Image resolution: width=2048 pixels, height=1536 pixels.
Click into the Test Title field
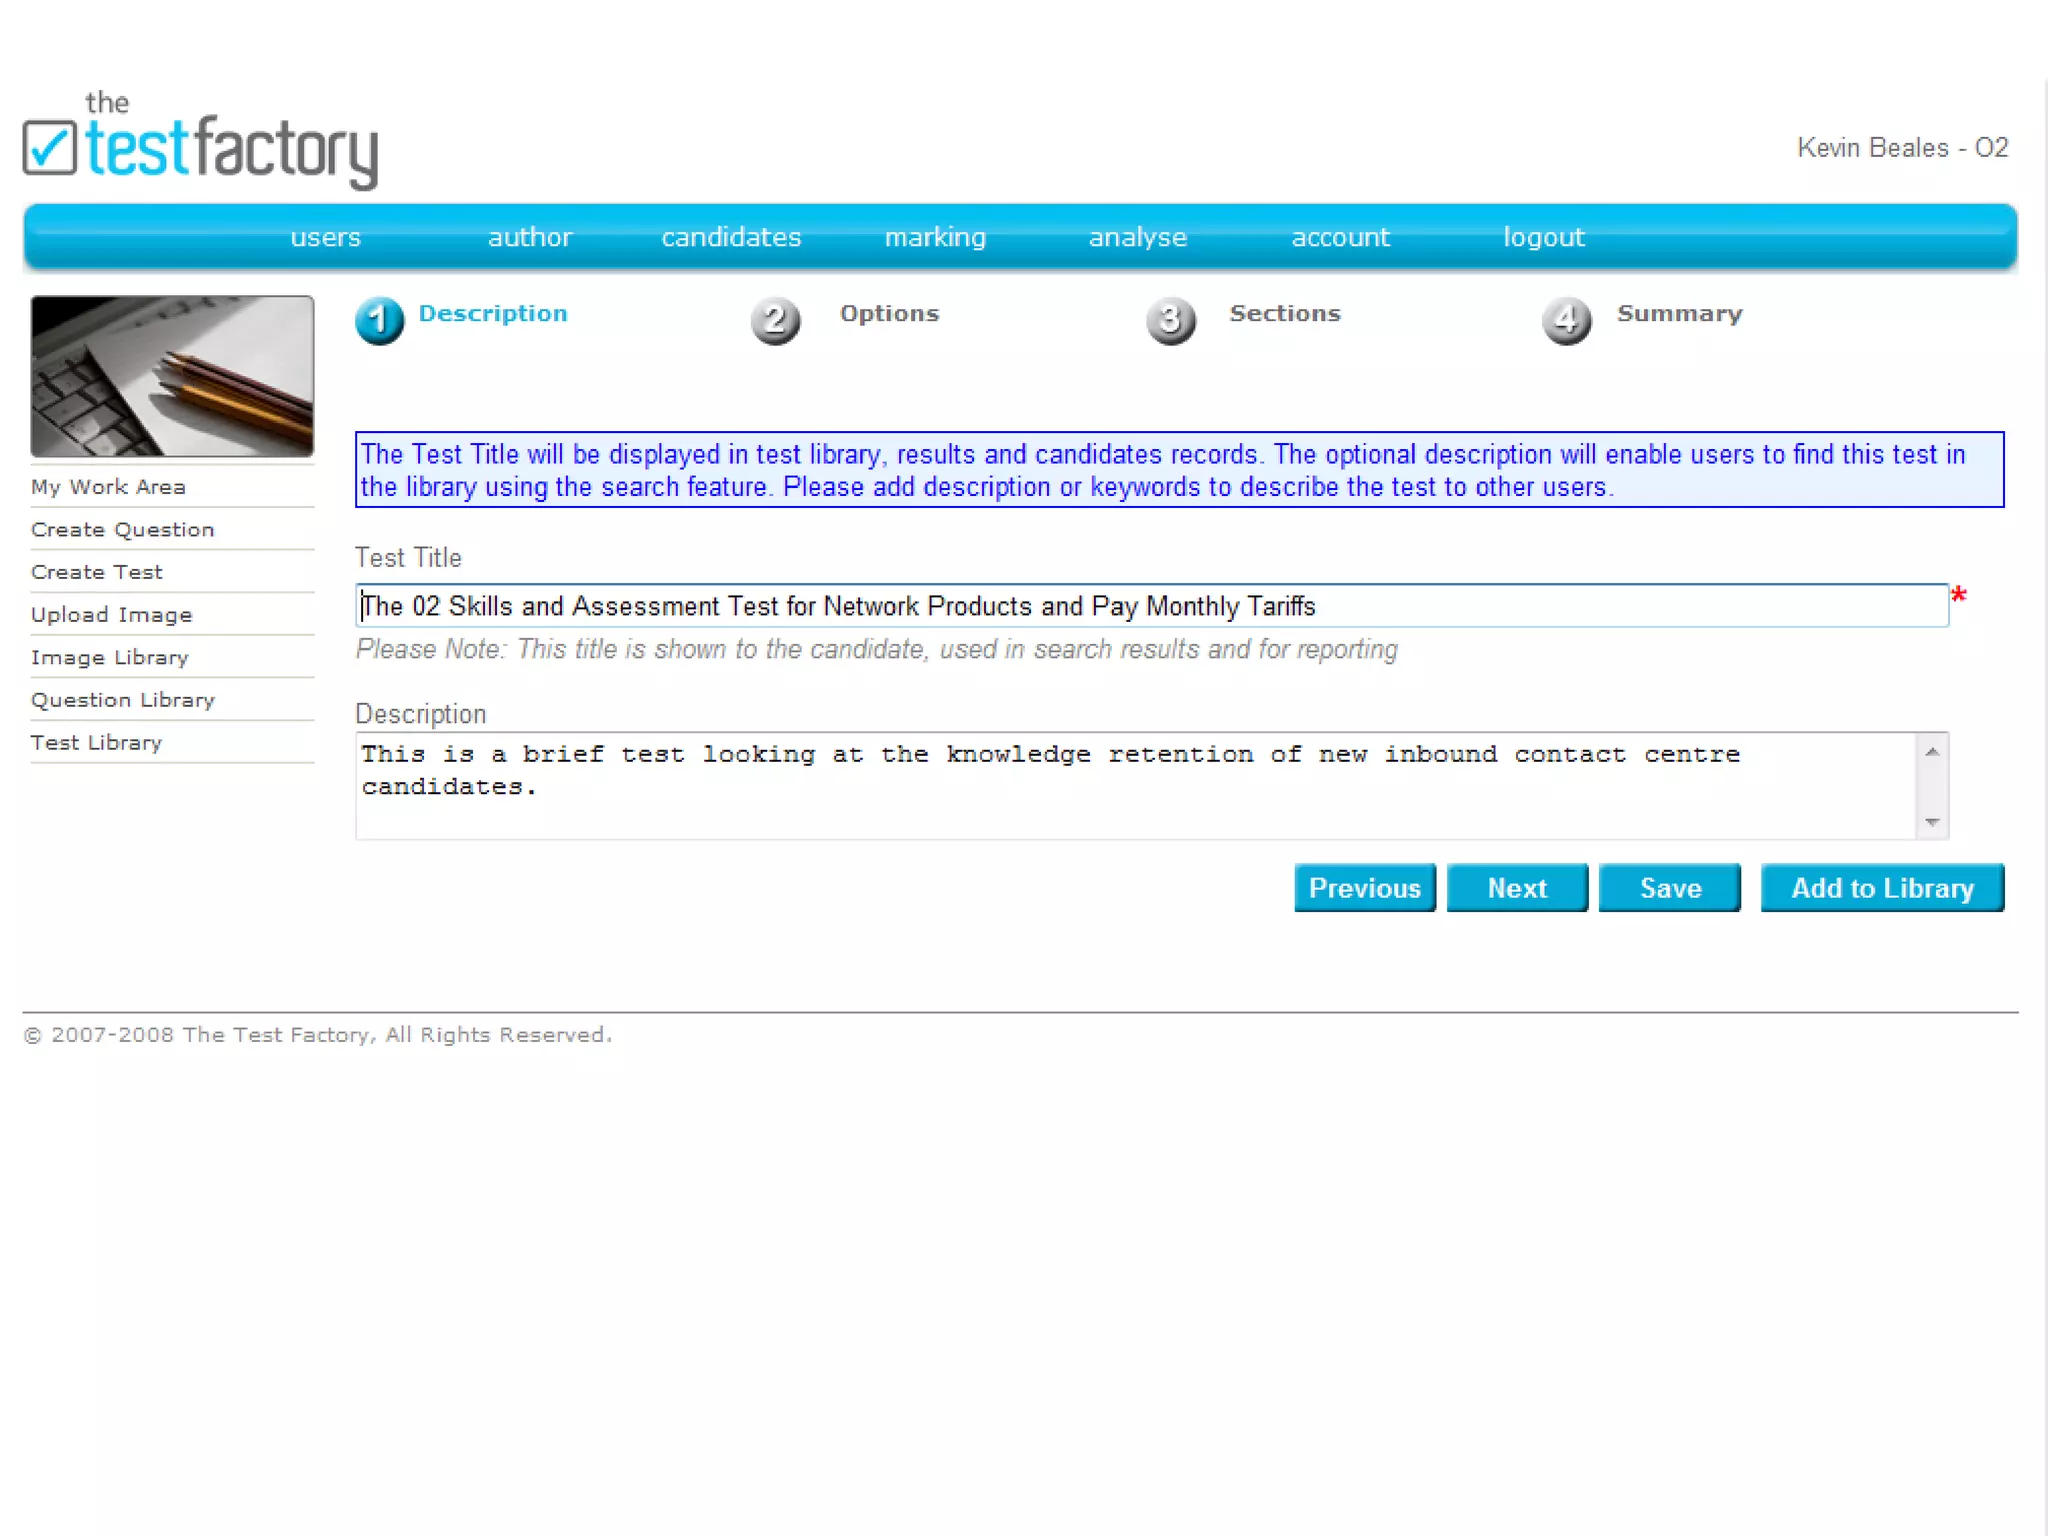1150,606
